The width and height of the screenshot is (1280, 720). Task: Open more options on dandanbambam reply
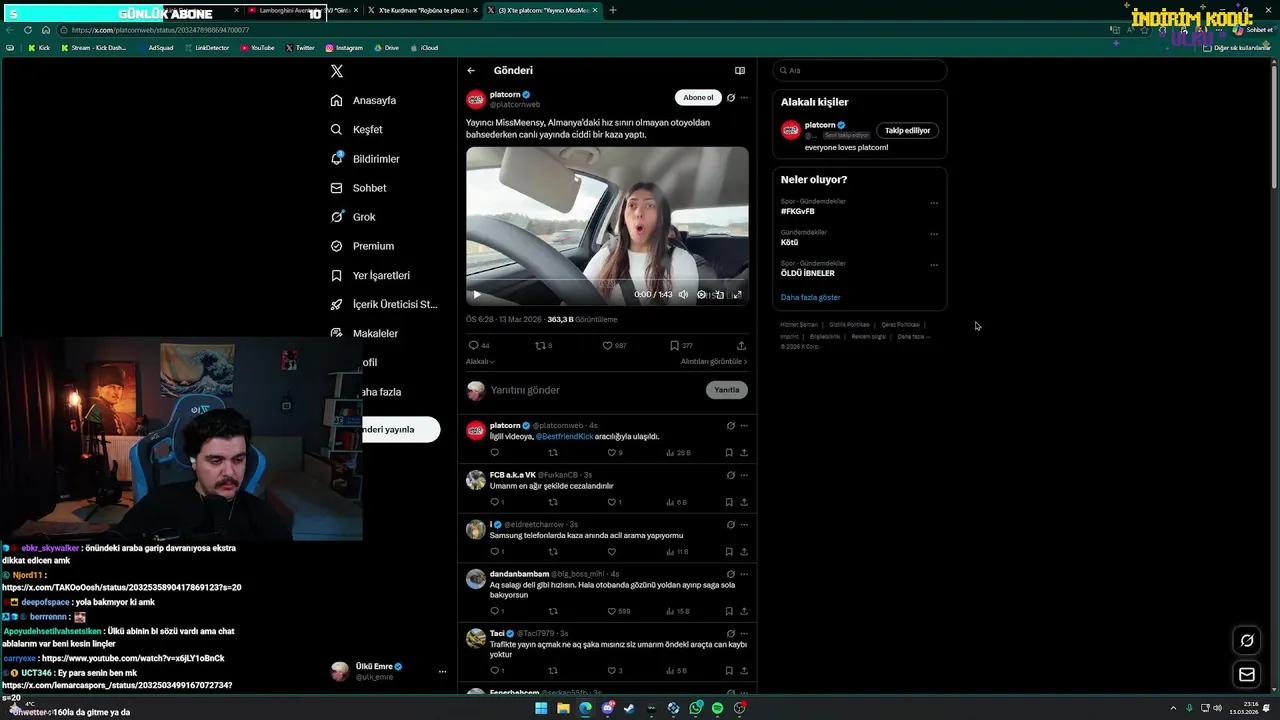[744, 574]
